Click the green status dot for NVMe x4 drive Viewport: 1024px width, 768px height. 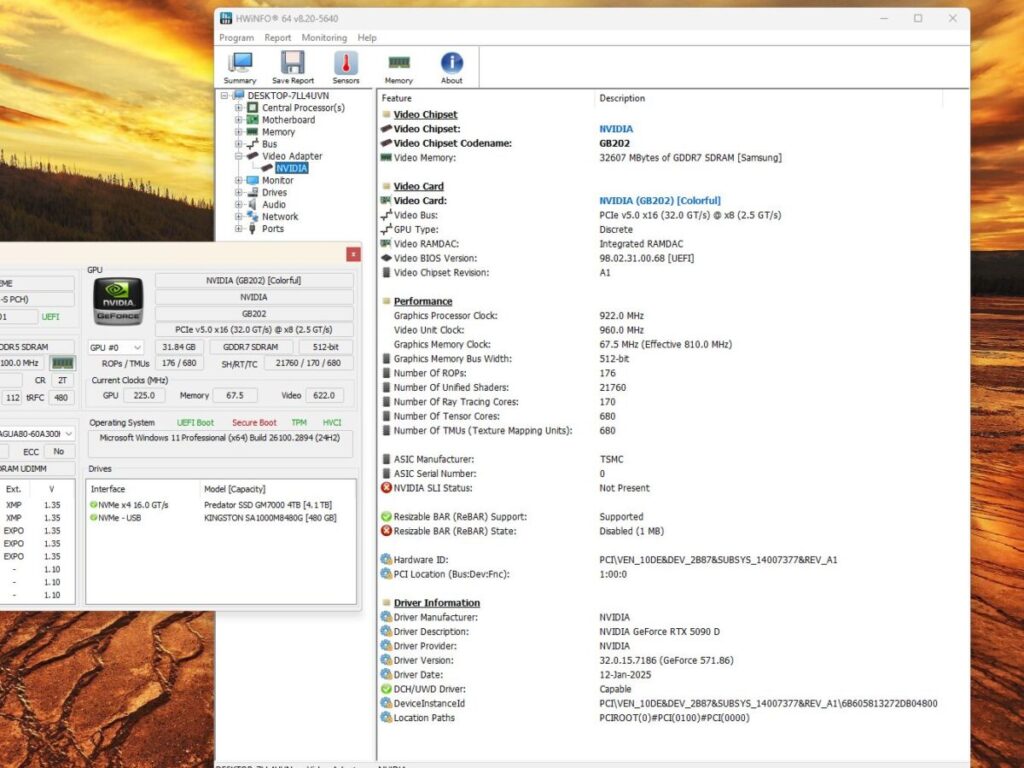[93, 505]
